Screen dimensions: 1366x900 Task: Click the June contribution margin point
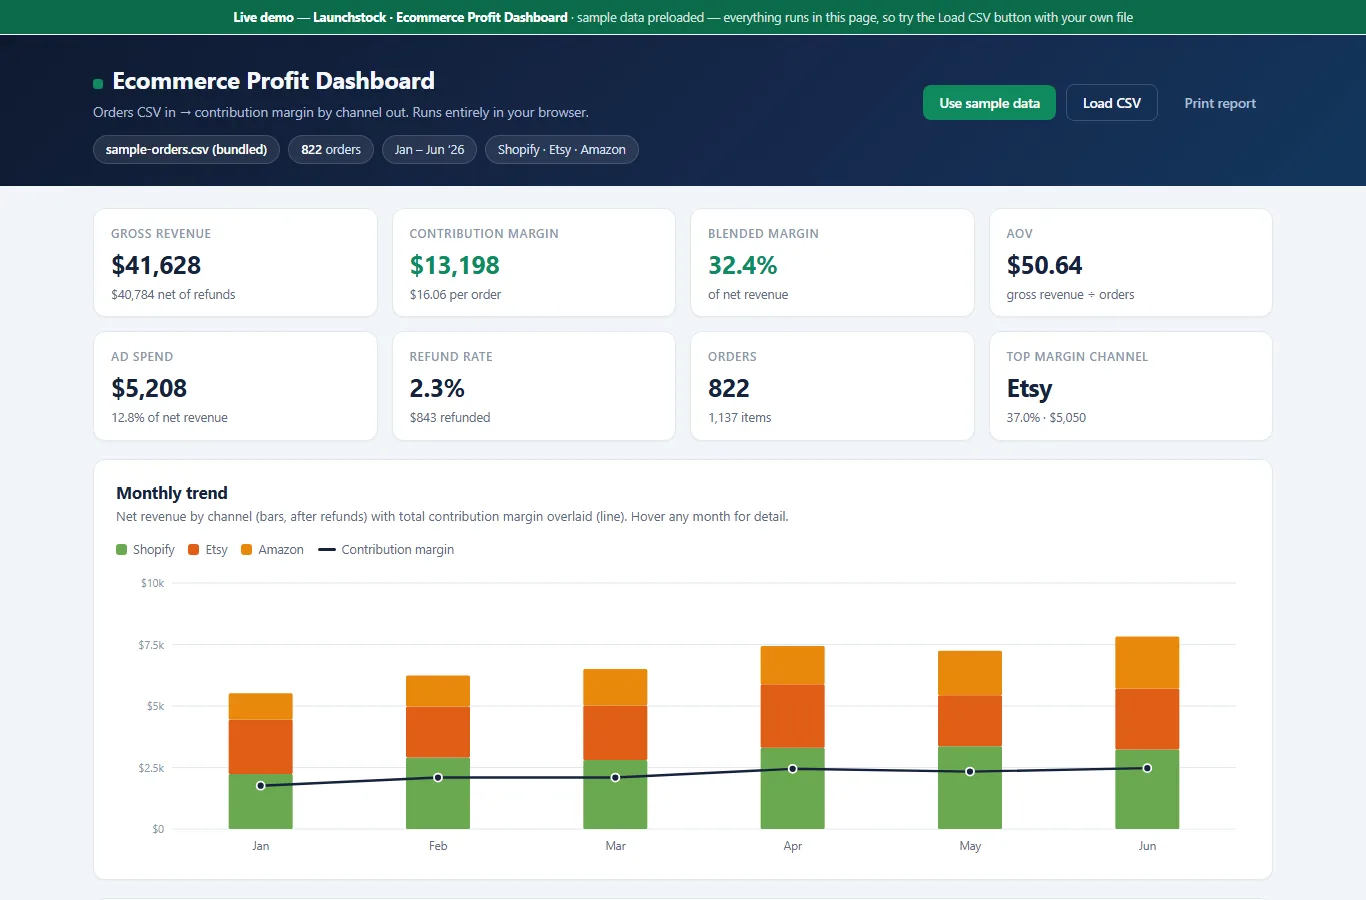tap(1147, 768)
